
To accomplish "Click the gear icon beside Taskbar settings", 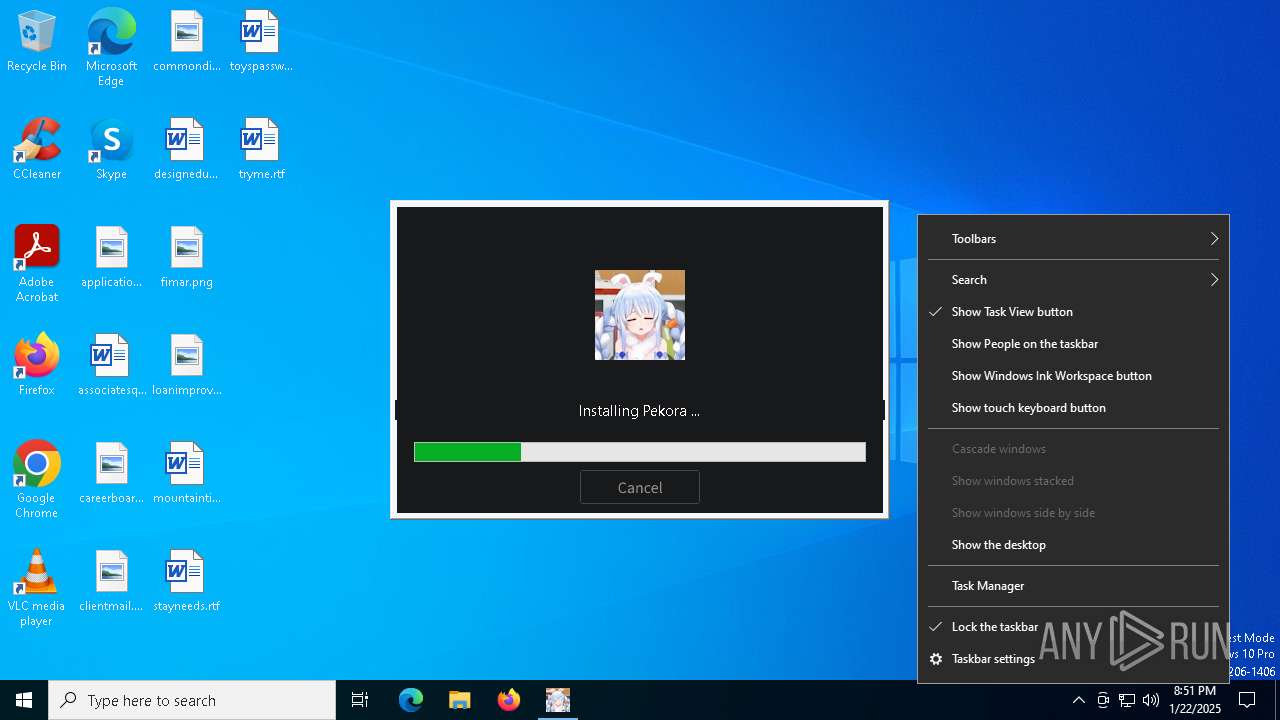I will click(936, 659).
